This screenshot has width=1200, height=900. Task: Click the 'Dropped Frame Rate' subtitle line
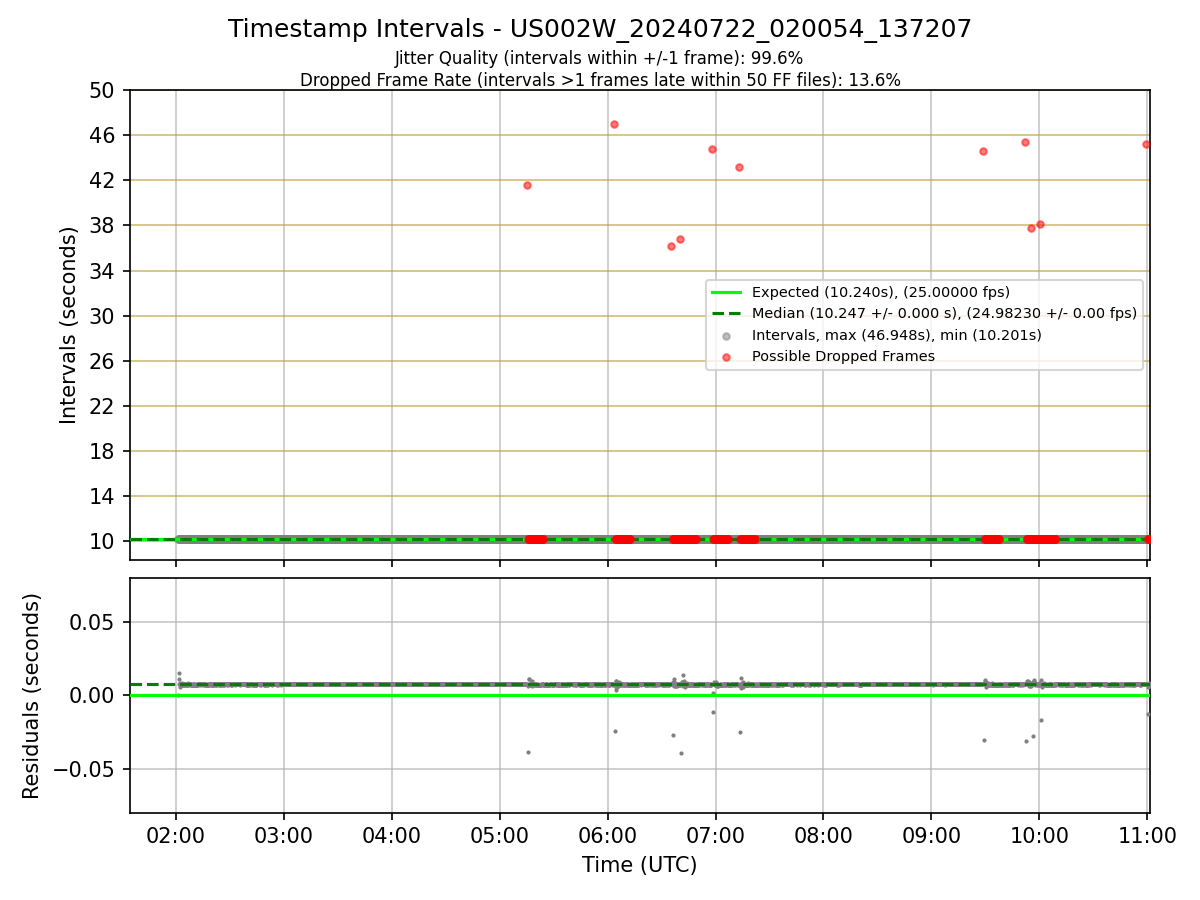coord(600,80)
